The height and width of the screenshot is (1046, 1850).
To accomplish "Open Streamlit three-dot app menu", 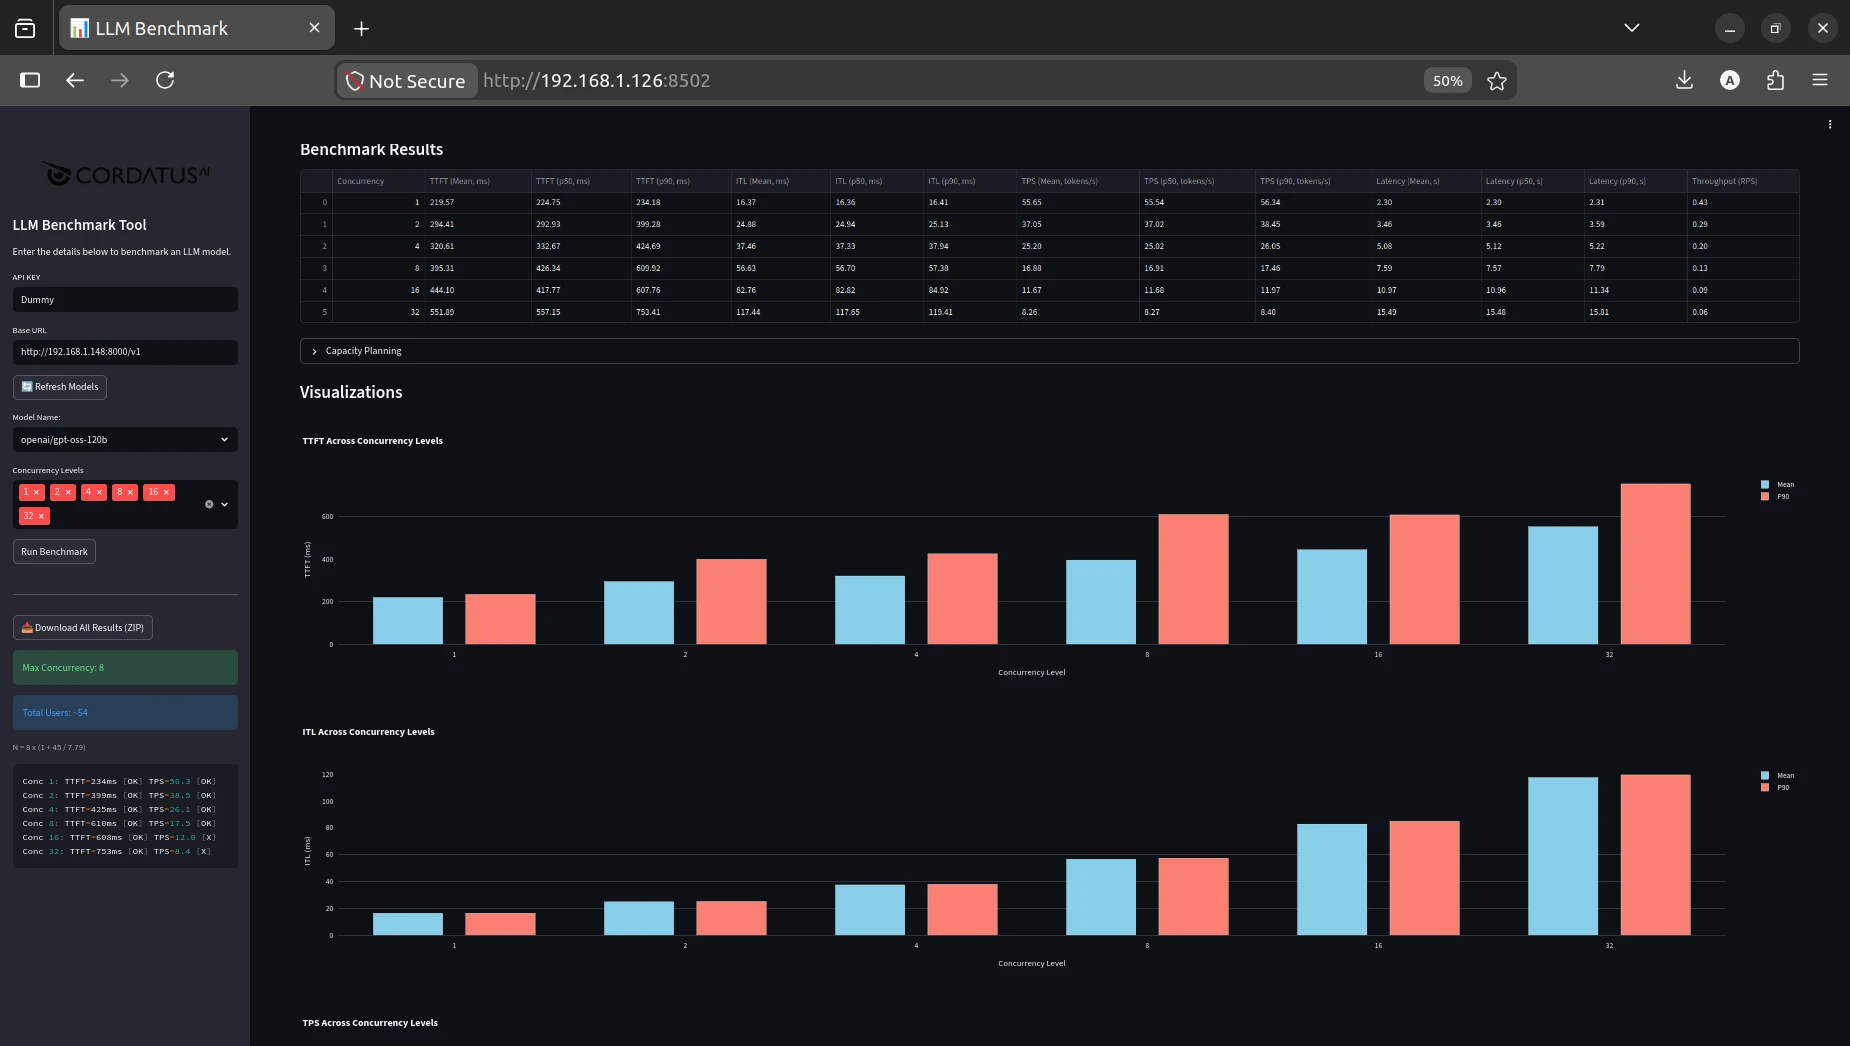I will pyautogui.click(x=1830, y=125).
